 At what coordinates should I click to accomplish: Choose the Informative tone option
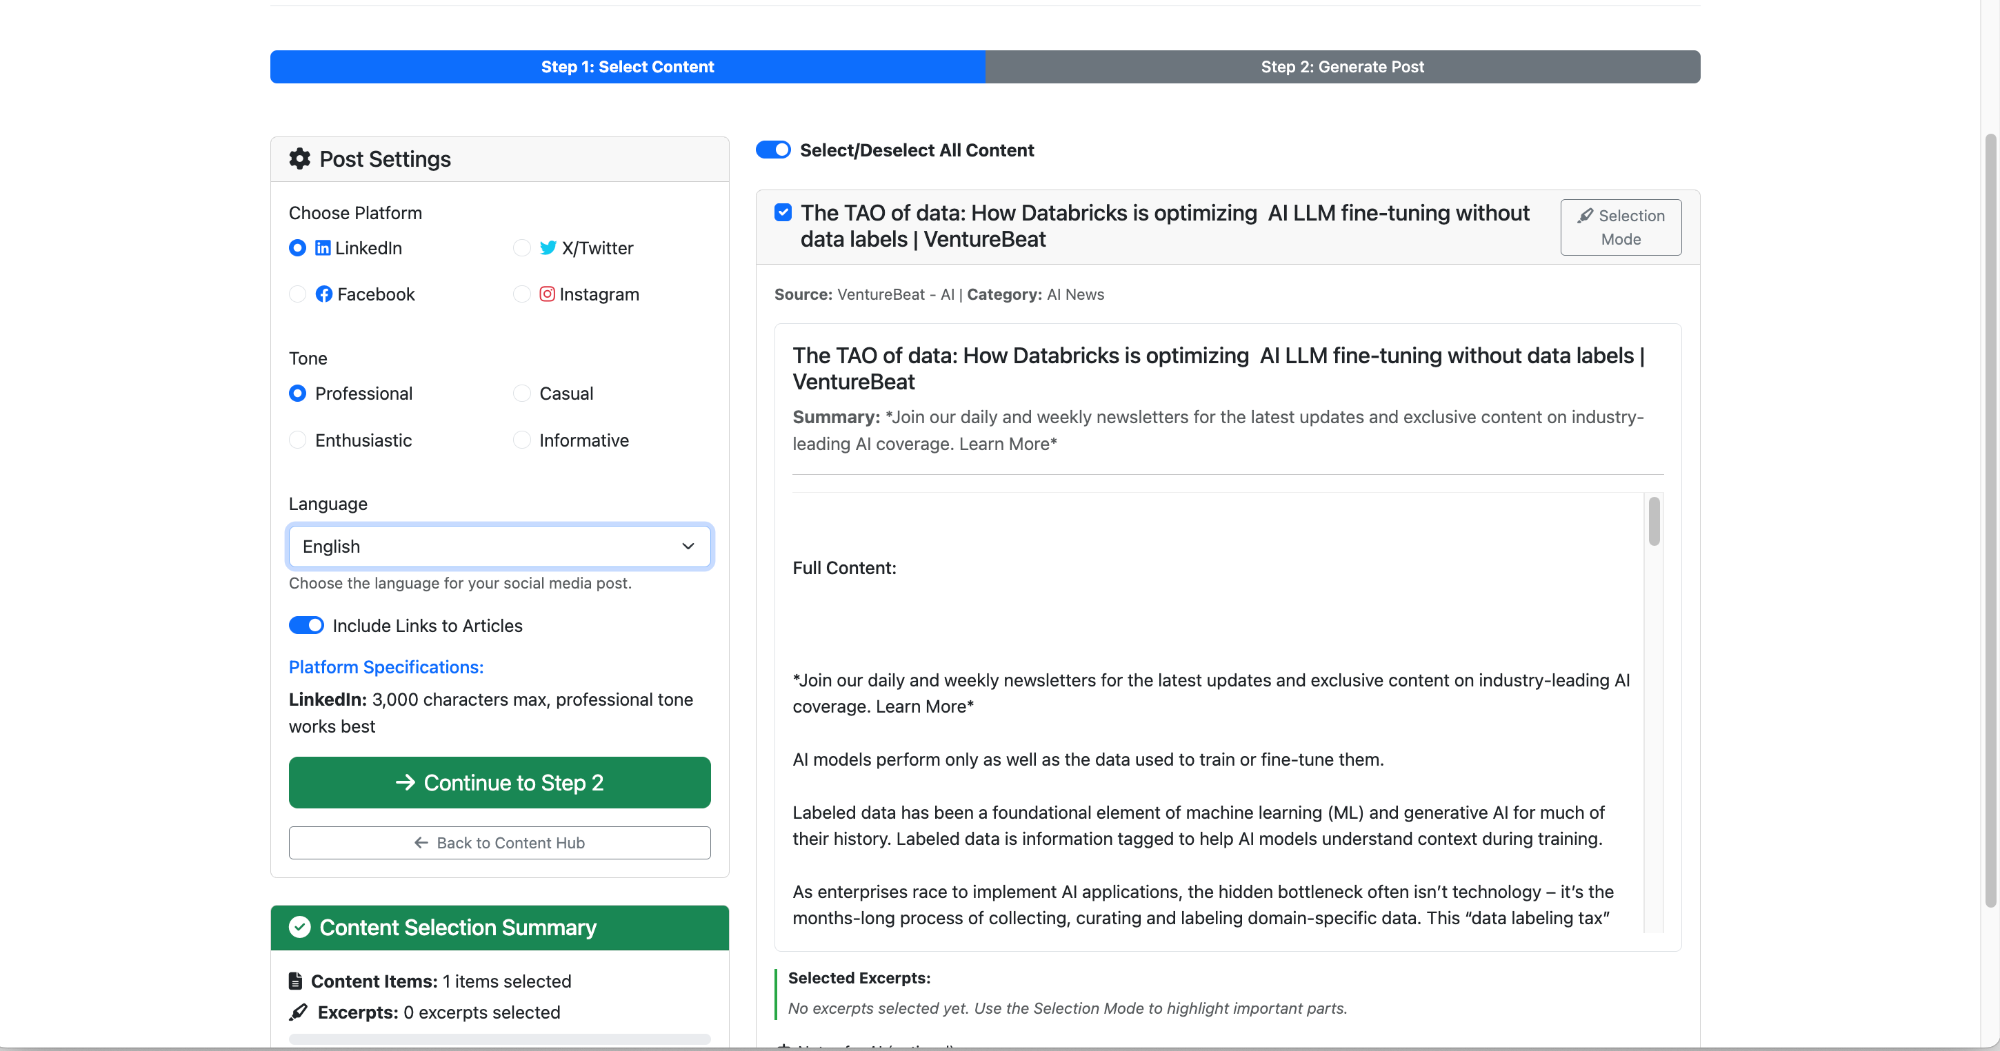(x=521, y=440)
